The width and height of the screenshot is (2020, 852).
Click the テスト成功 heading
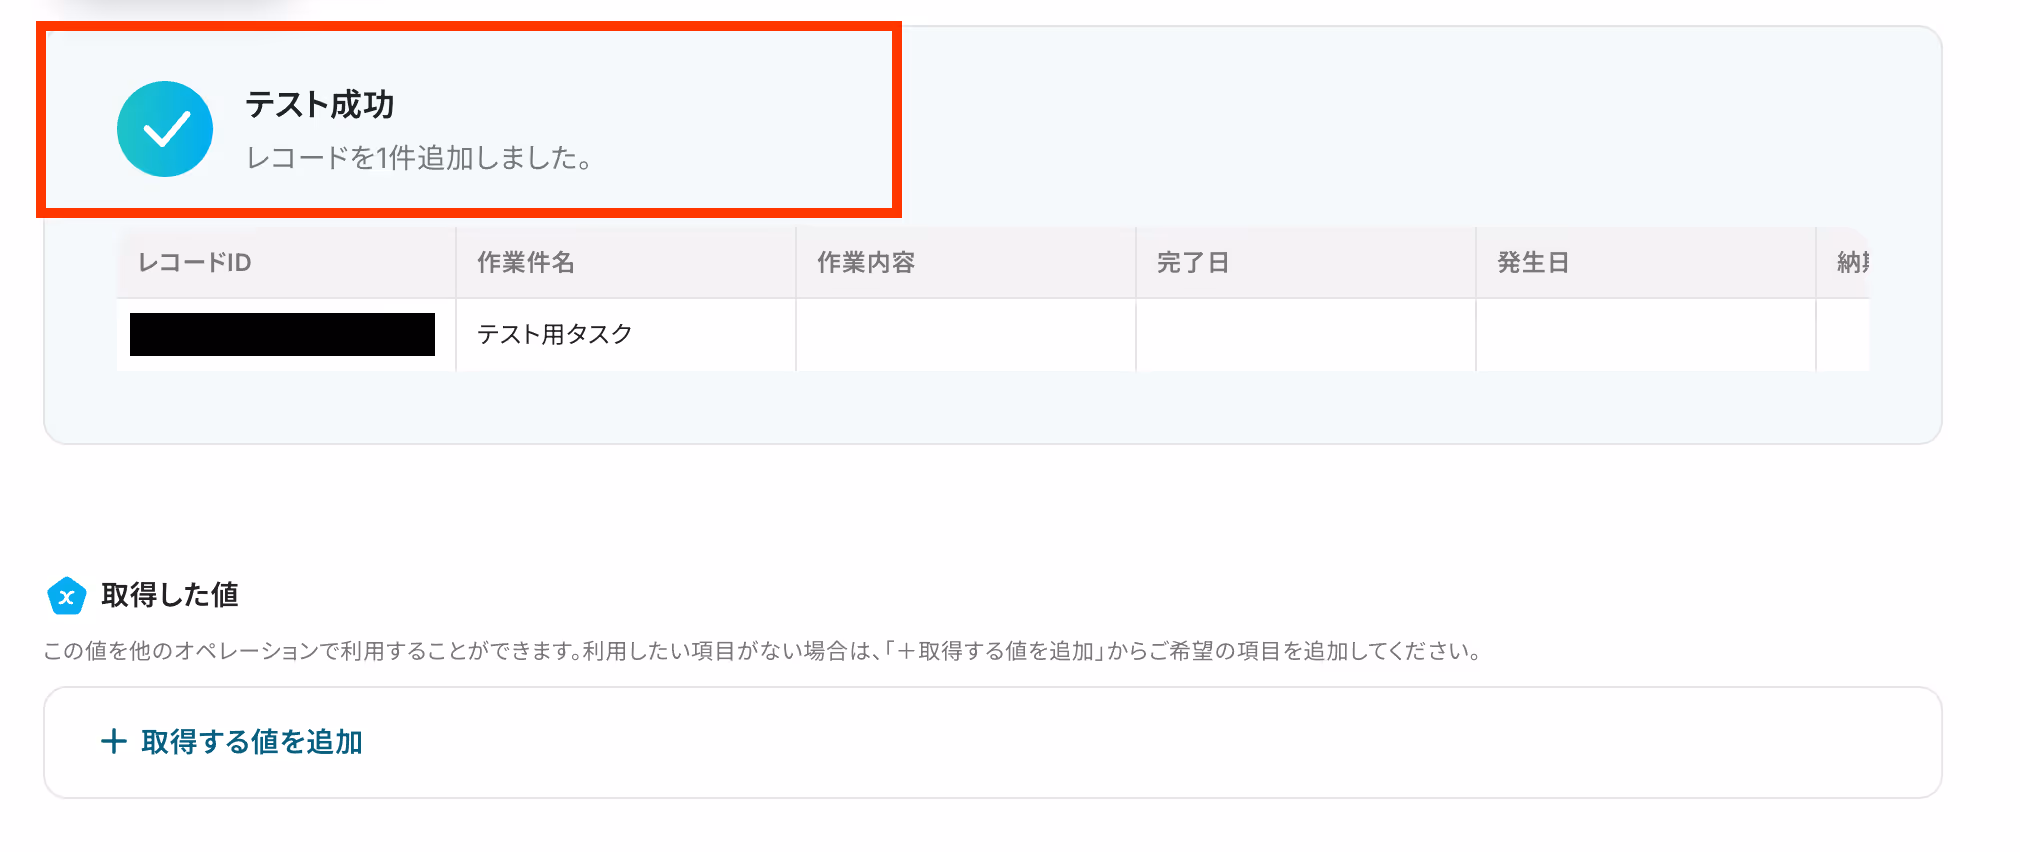(x=320, y=104)
